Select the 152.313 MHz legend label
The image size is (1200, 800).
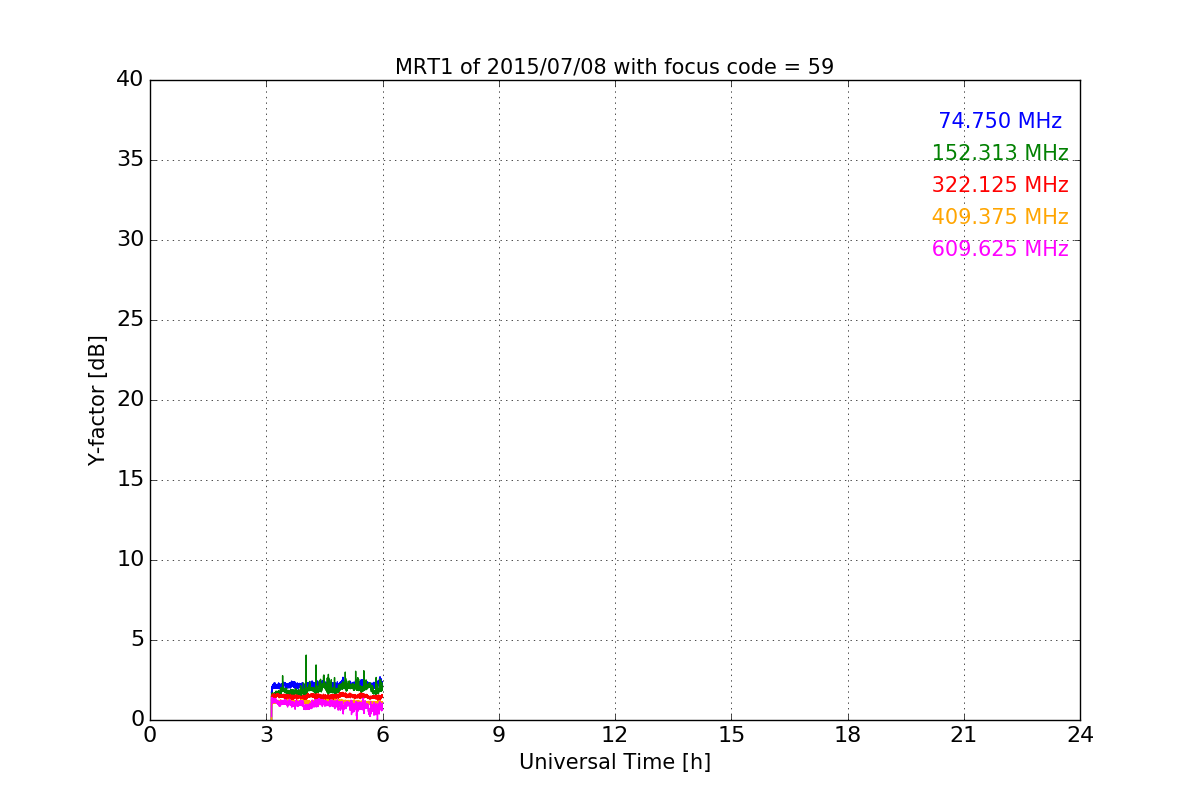[1000, 153]
